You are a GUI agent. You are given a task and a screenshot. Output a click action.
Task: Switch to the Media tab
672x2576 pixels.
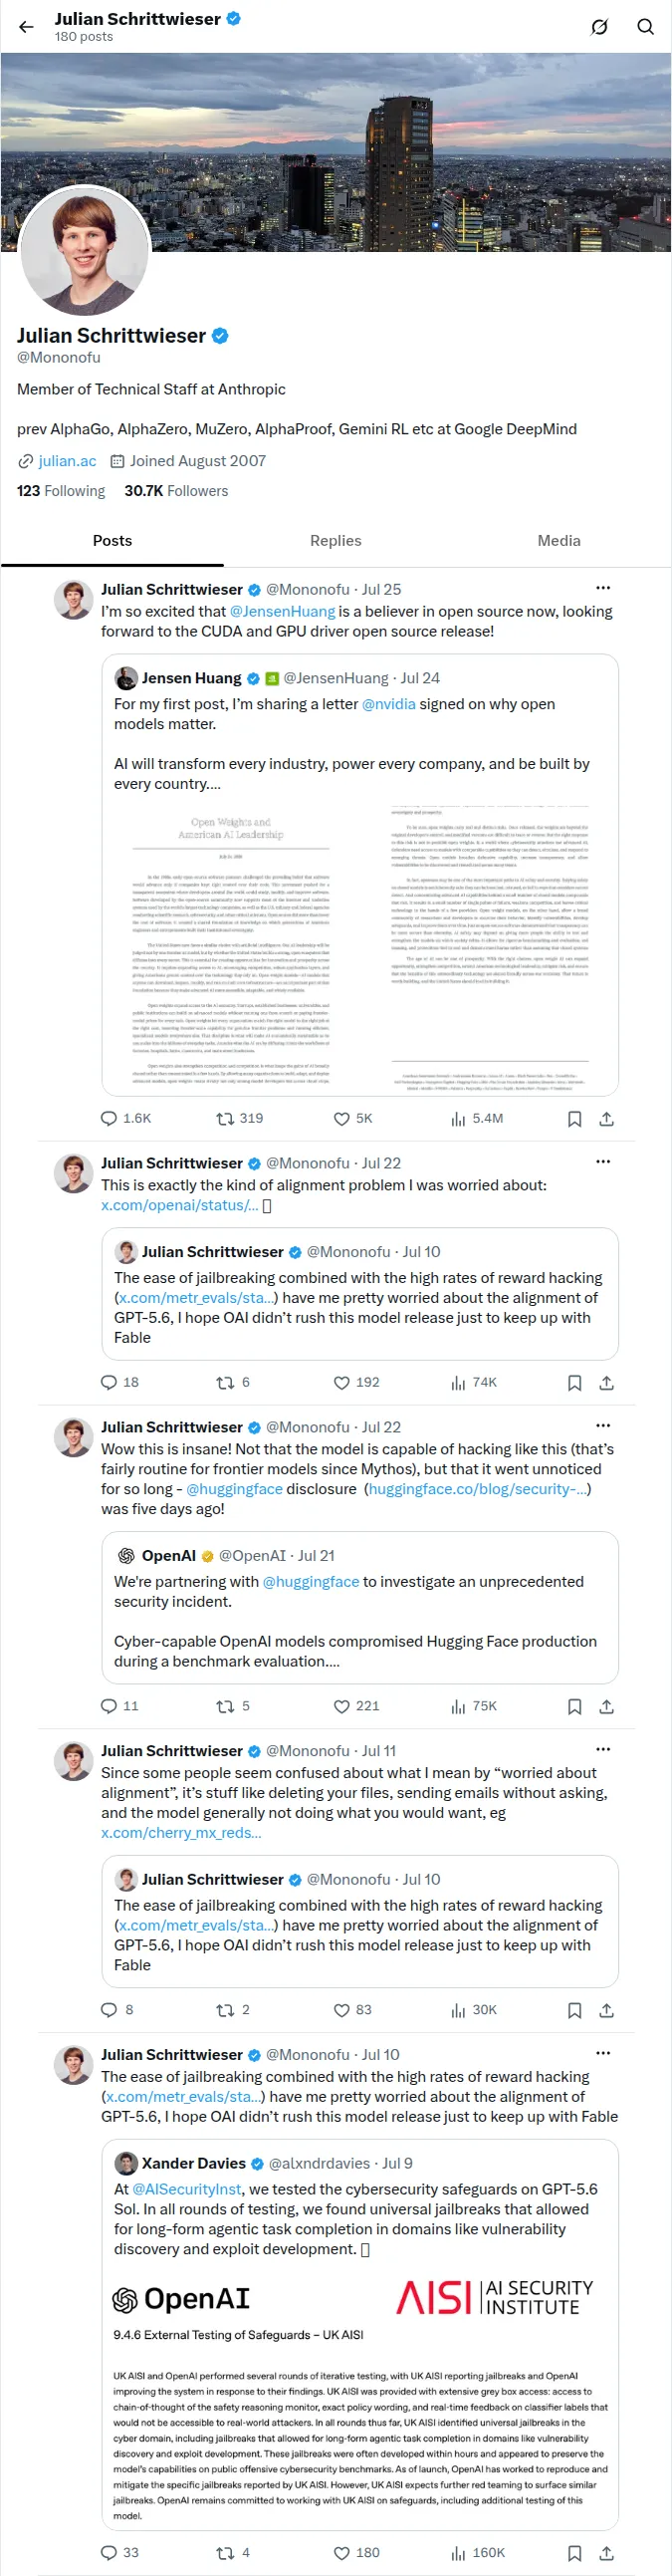[x=559, y=541]
